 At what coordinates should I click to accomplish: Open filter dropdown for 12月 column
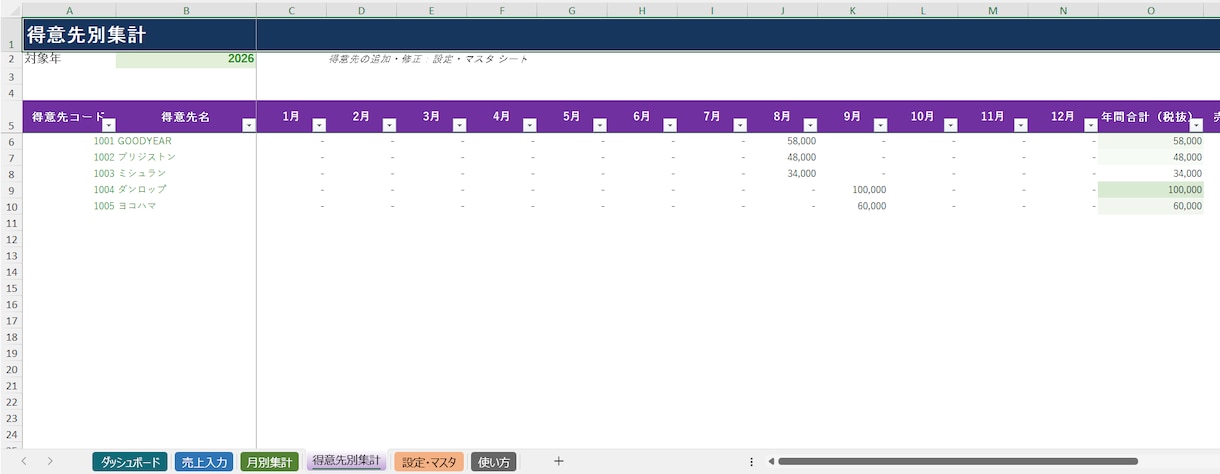pyautogui.click(x=1090, y=125)
